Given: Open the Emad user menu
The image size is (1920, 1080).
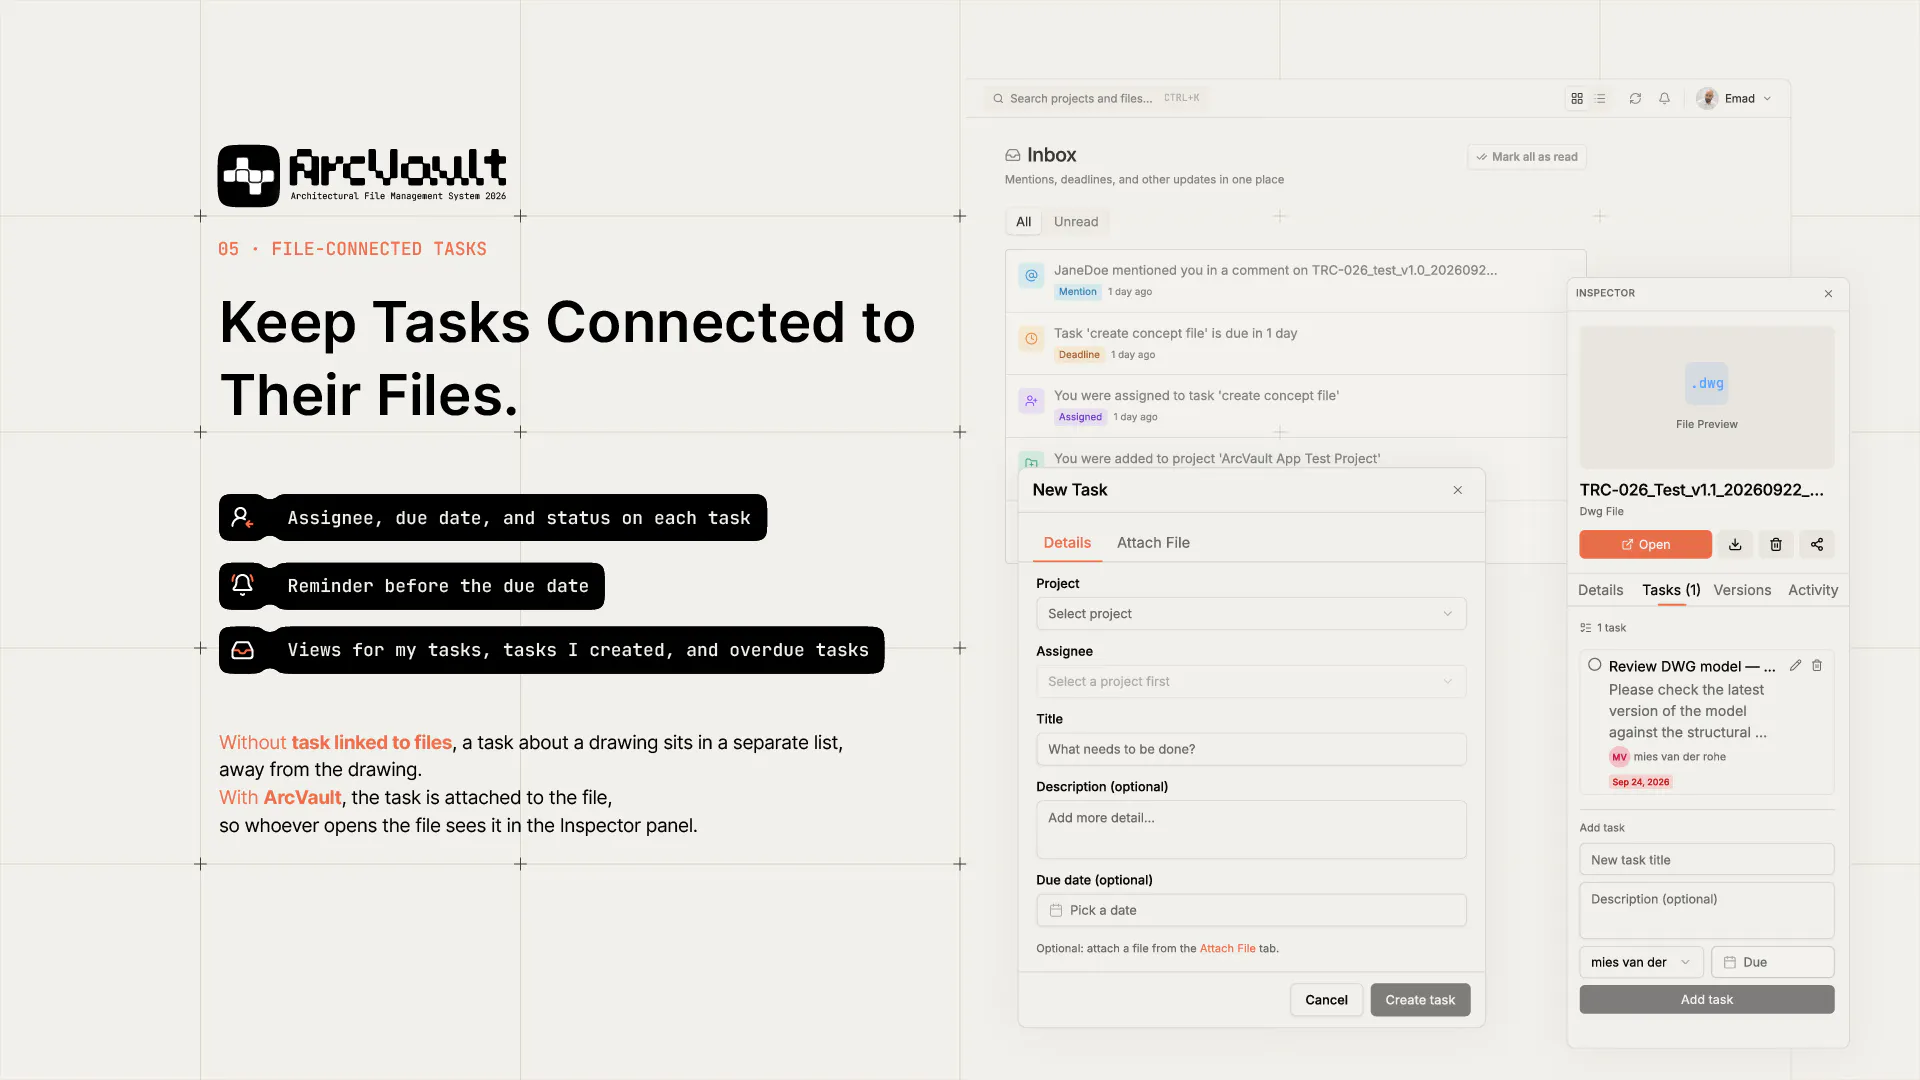Looking at the screenshot, I should pyautogui.click(x=1735, y=98).
